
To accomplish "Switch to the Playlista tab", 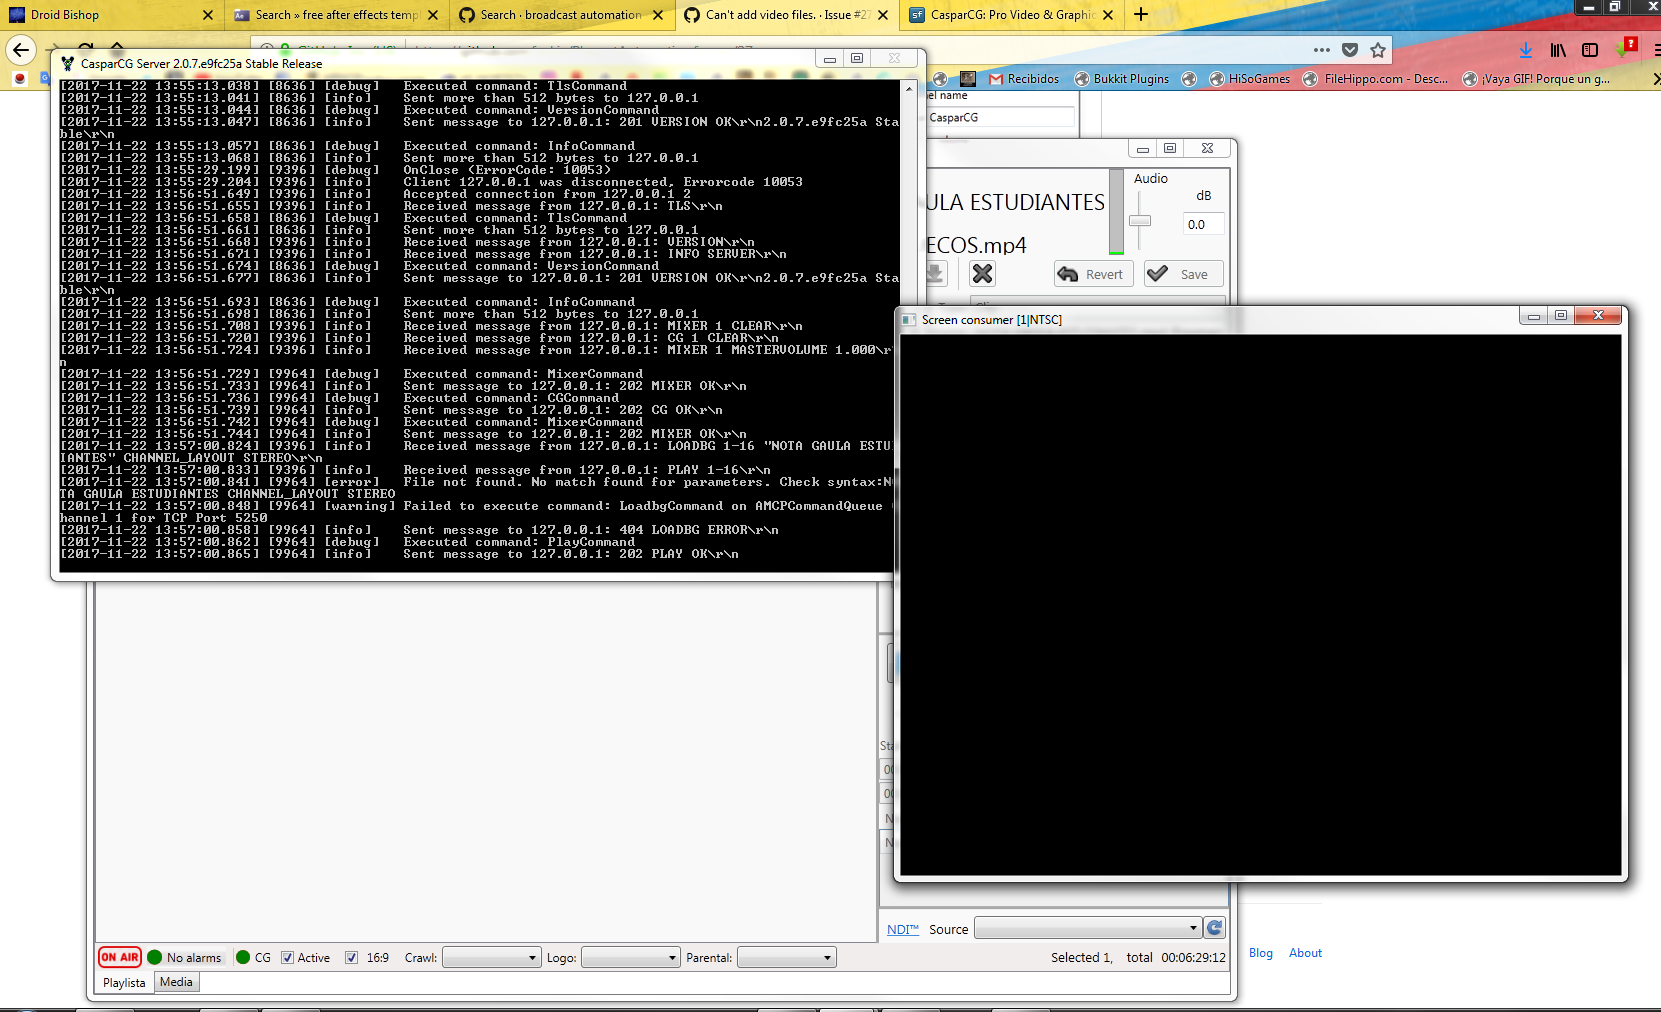I will click(124, 983).
